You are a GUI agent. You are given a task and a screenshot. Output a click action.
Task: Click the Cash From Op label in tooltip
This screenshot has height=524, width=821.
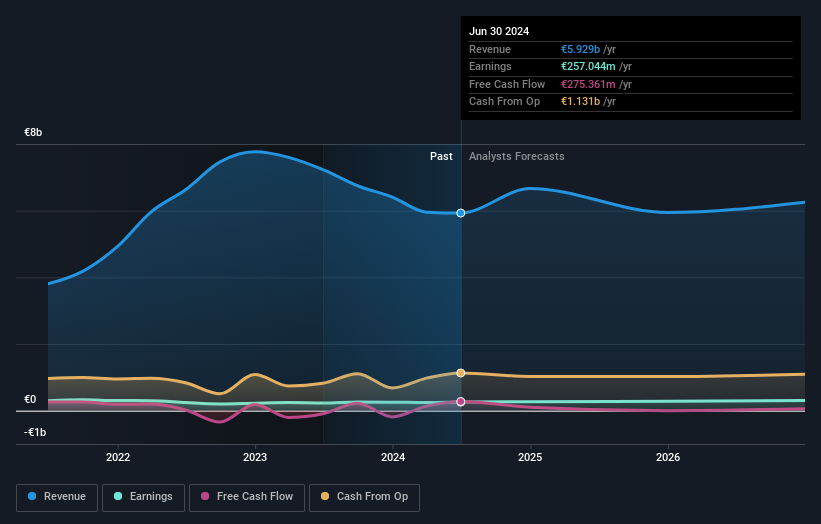point(504,102)
